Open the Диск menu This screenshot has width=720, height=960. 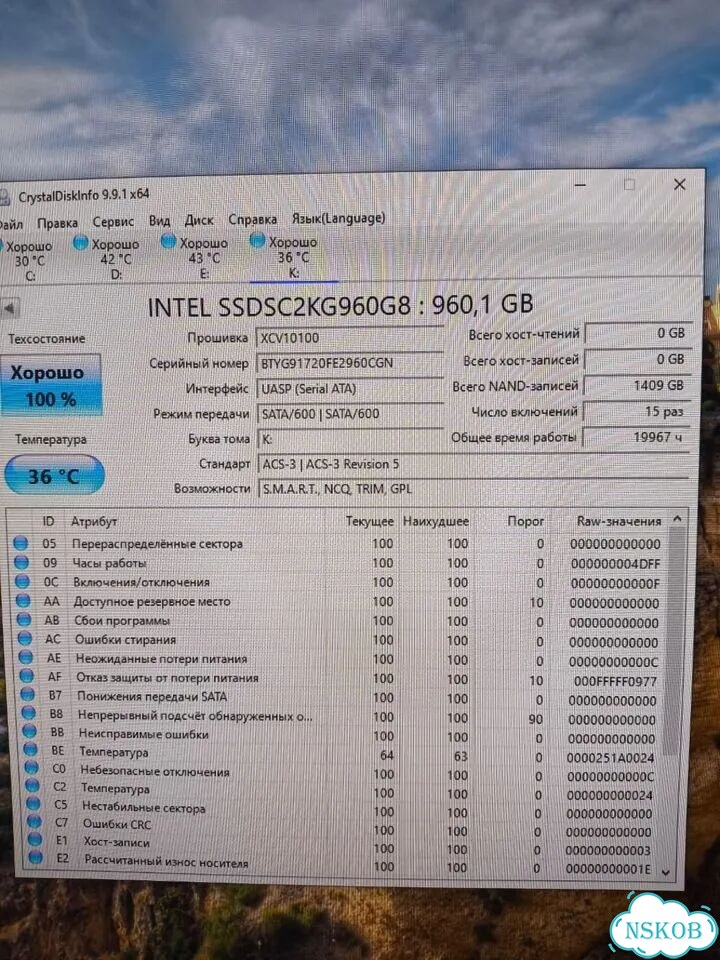click(199, 220)
